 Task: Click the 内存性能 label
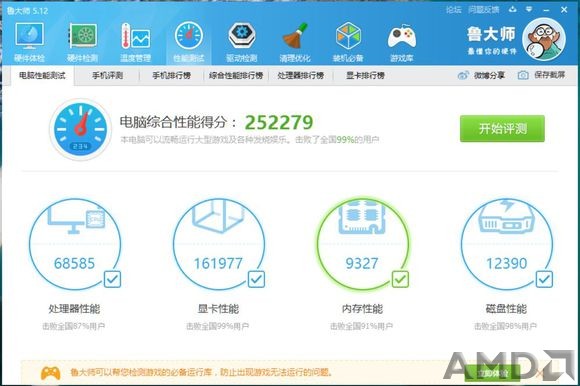coord(362,309)
